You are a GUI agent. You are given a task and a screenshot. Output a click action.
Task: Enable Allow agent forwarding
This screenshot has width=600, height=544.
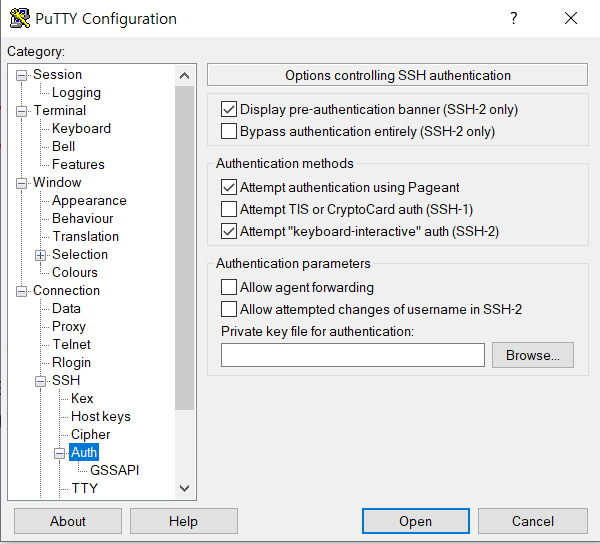click(x=228, y=287)
